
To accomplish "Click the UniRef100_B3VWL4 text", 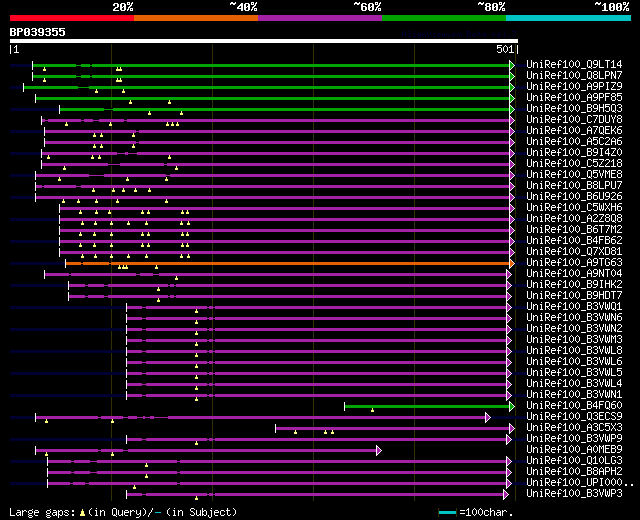I will (x=574, y=384).
